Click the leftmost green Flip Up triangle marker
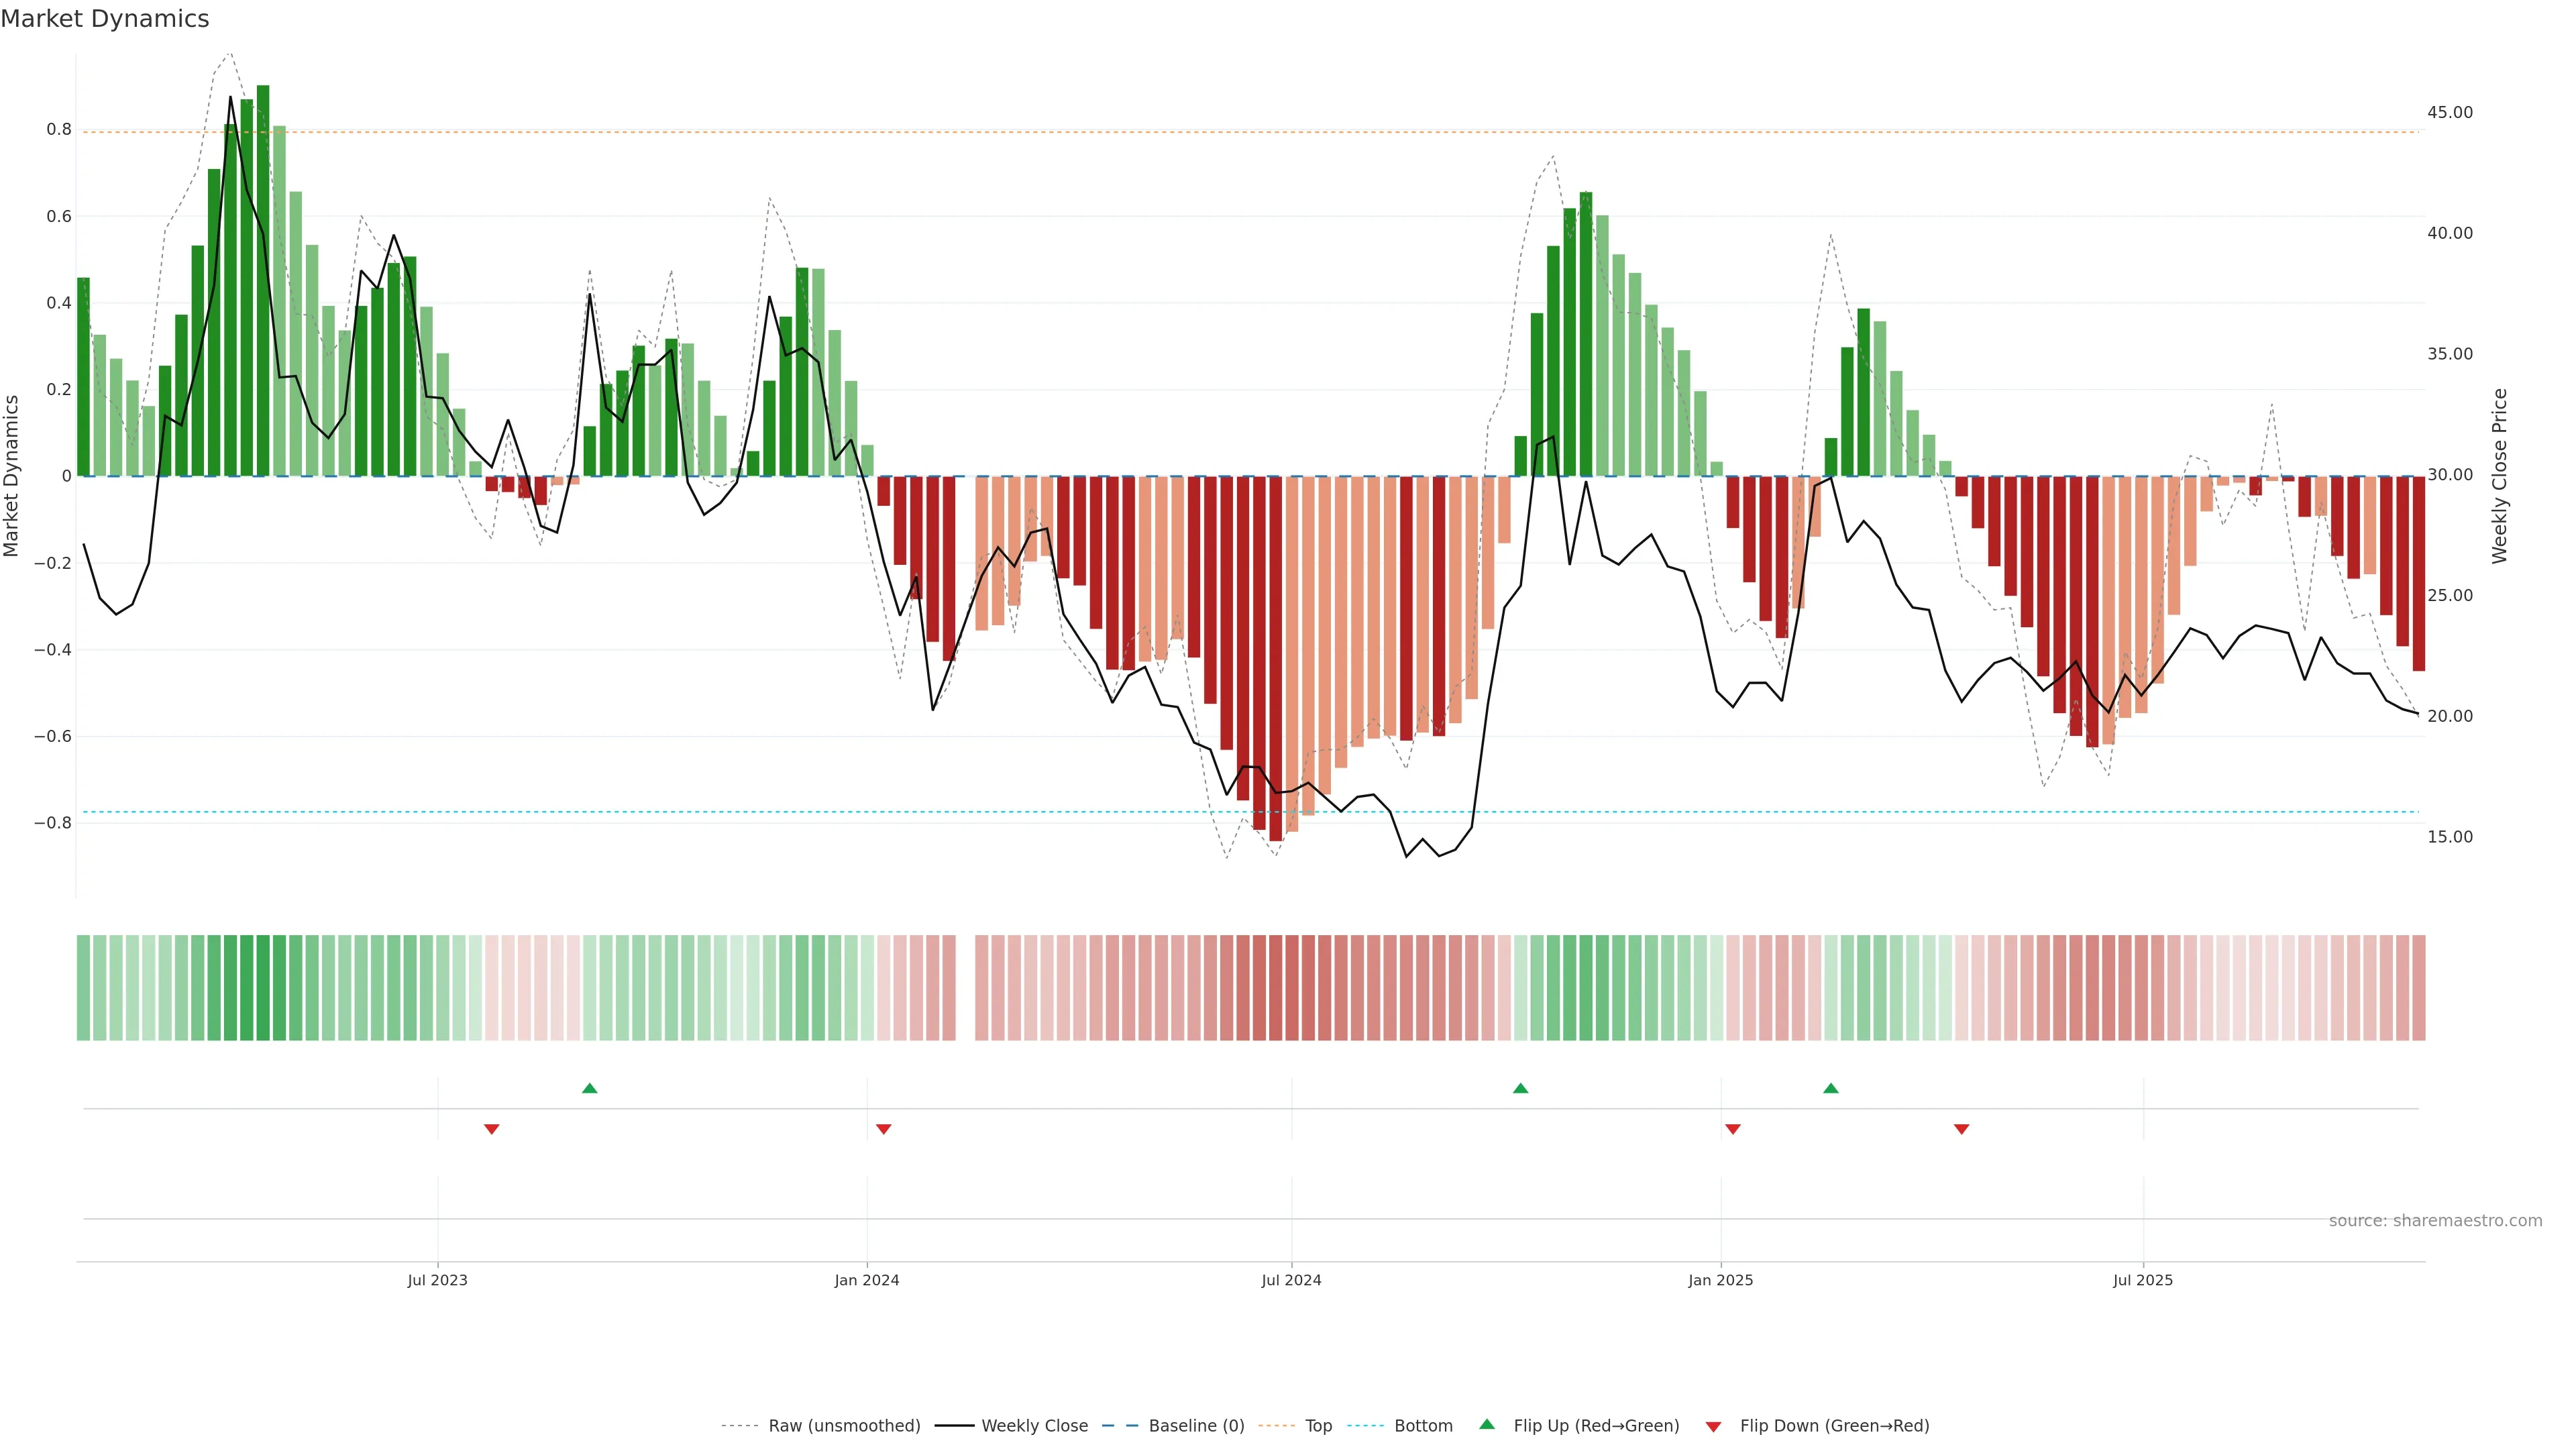The image size is (2576, 1449). 589,1088
